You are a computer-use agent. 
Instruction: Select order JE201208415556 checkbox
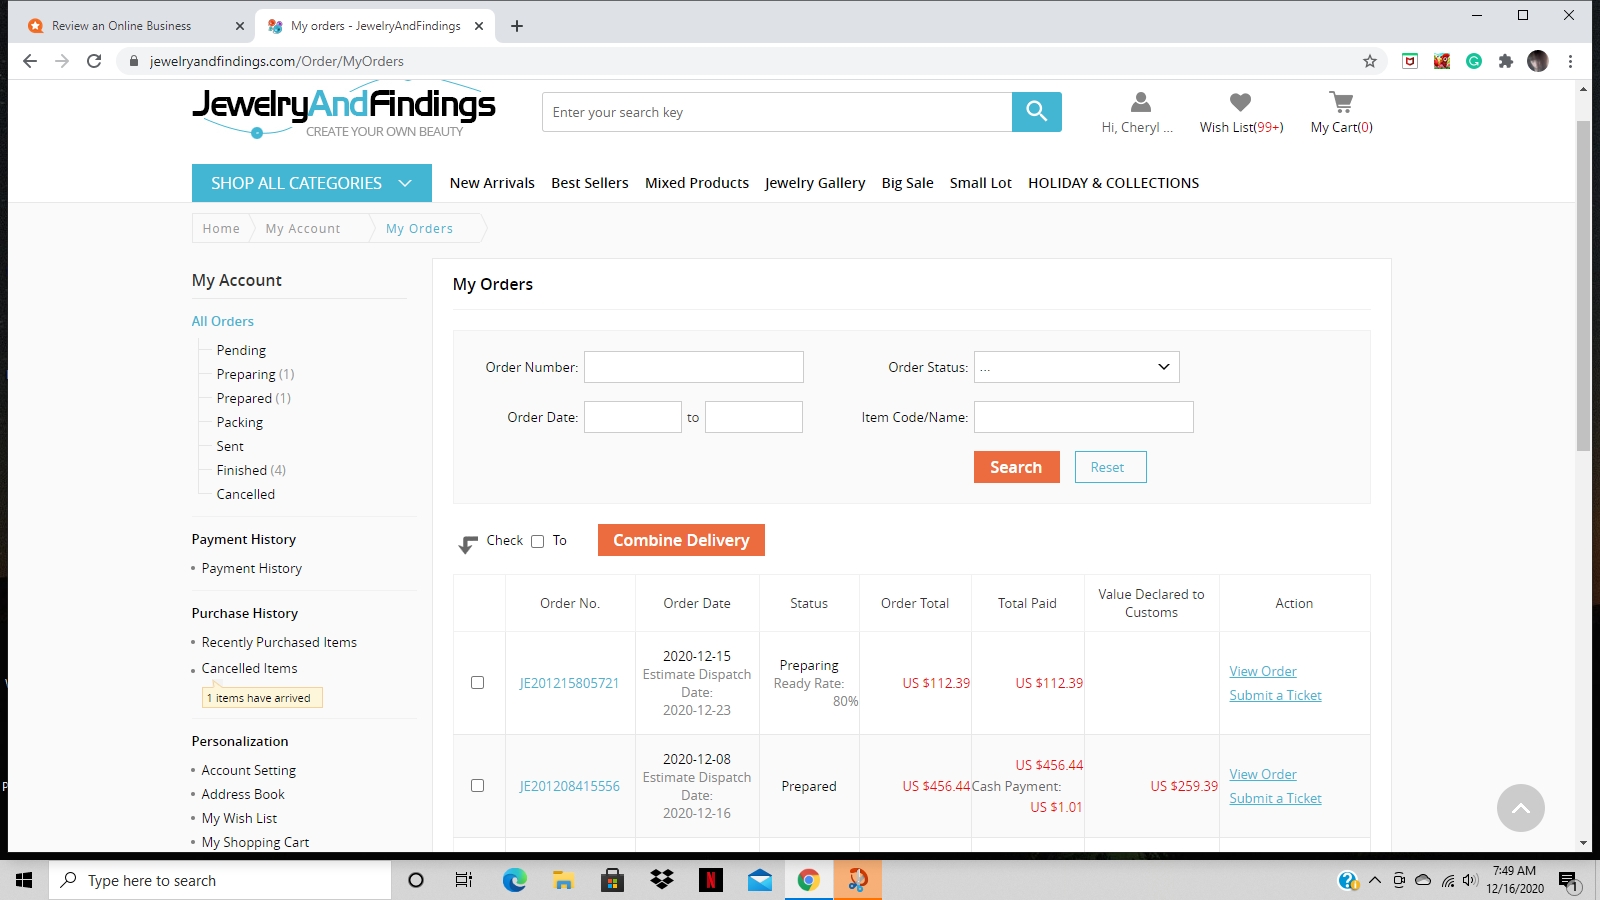[478, 786]
